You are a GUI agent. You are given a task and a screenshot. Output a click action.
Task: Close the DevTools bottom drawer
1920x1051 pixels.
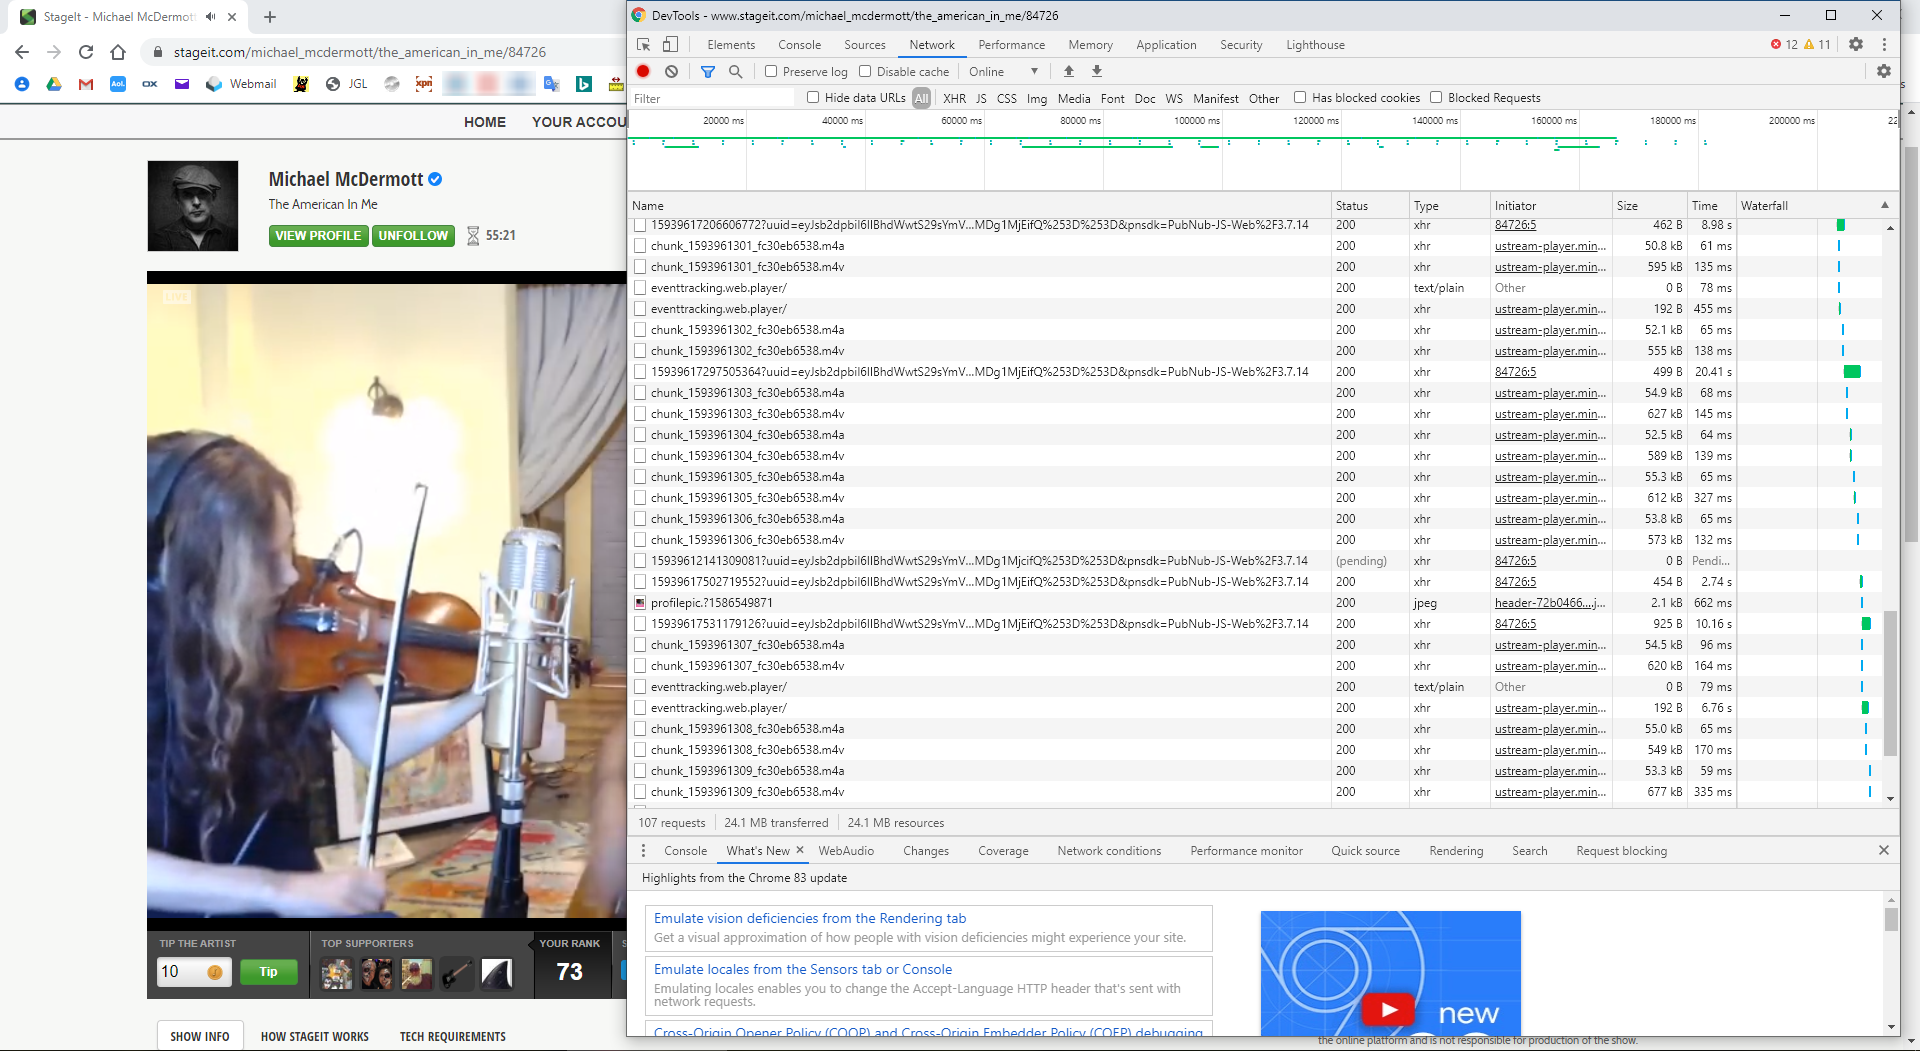pyautogui.click(x=1884, y=850)
